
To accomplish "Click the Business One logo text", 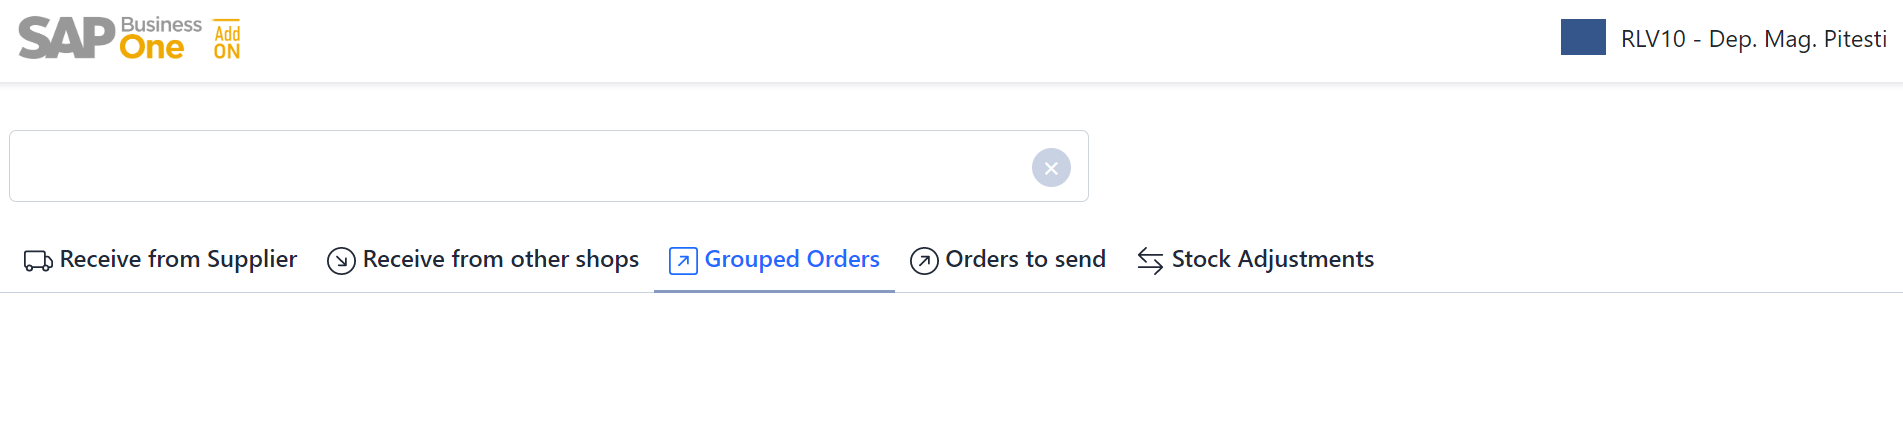I will coord(160,38).
